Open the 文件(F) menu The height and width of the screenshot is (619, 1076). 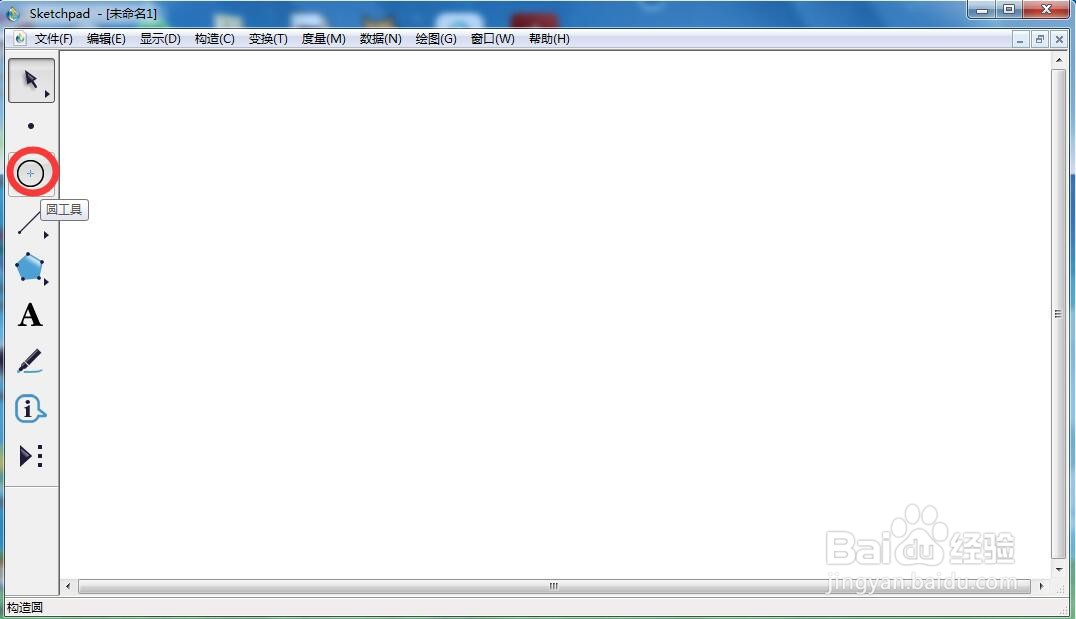(54, 39)
